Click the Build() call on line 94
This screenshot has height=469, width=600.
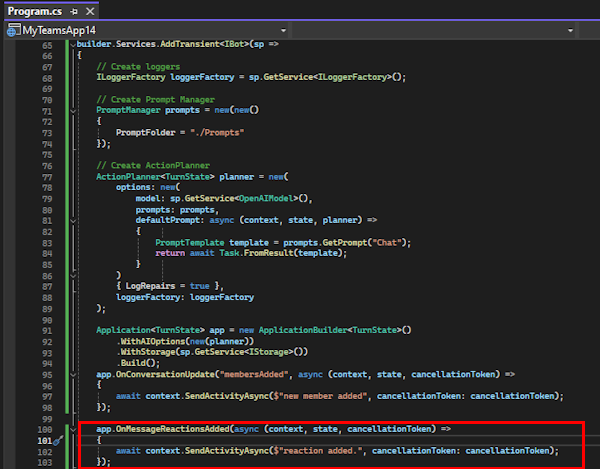pyautogui.click(x=138, y=363)
